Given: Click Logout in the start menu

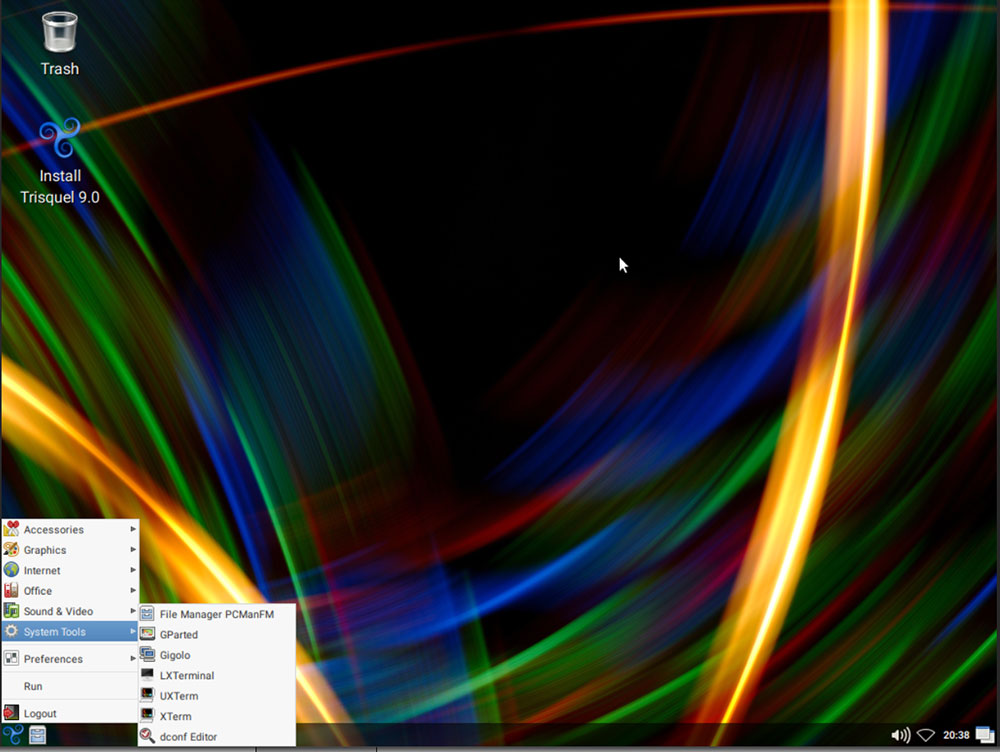Looking at the screenshot, I should [x=40, y=714].
